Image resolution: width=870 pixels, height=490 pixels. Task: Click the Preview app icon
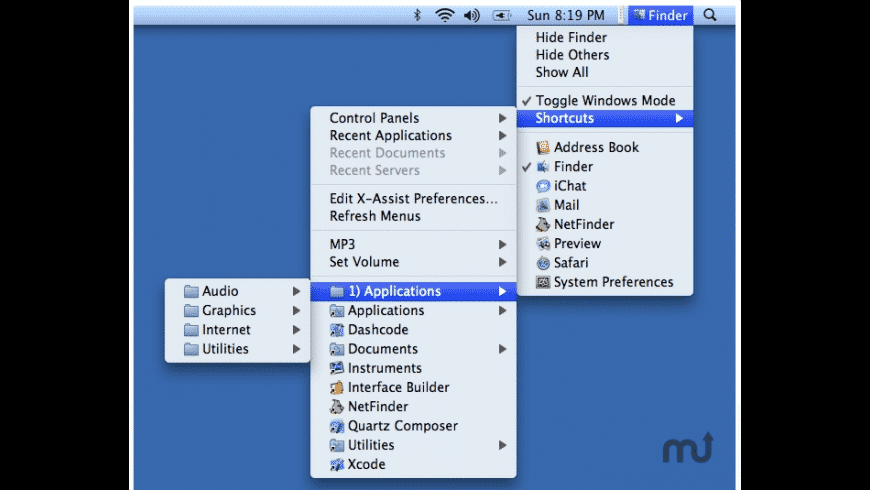pyautogui.click(x=543, y=244)
